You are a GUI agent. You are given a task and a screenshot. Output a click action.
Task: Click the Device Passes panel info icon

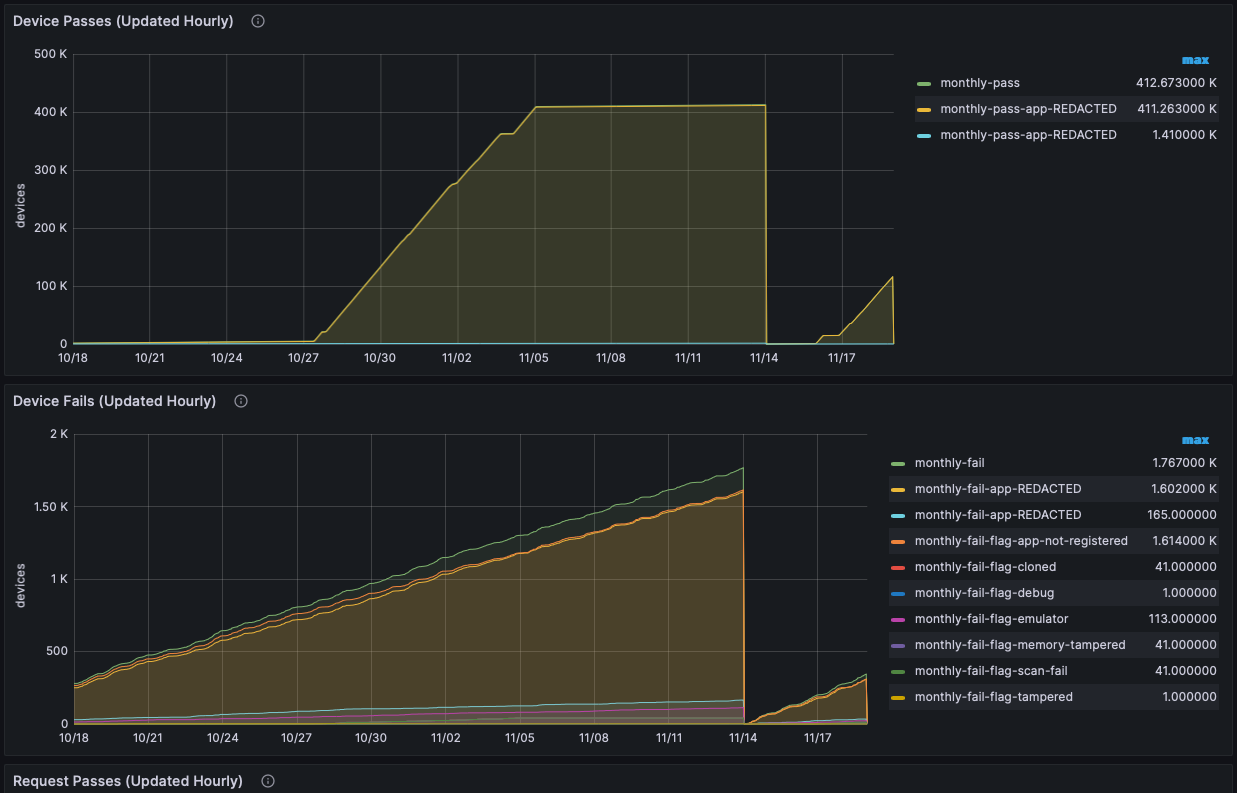tap(257, 20)
